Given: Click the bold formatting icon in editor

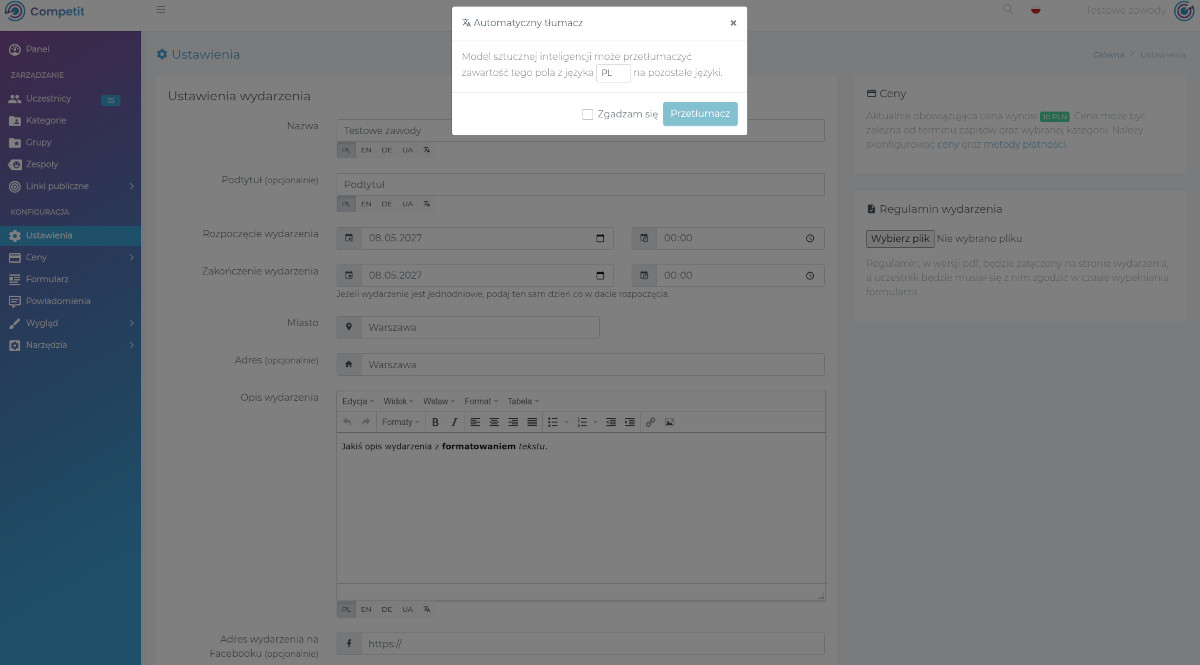Looking at the screenshot, I should (x=435, y=422).
